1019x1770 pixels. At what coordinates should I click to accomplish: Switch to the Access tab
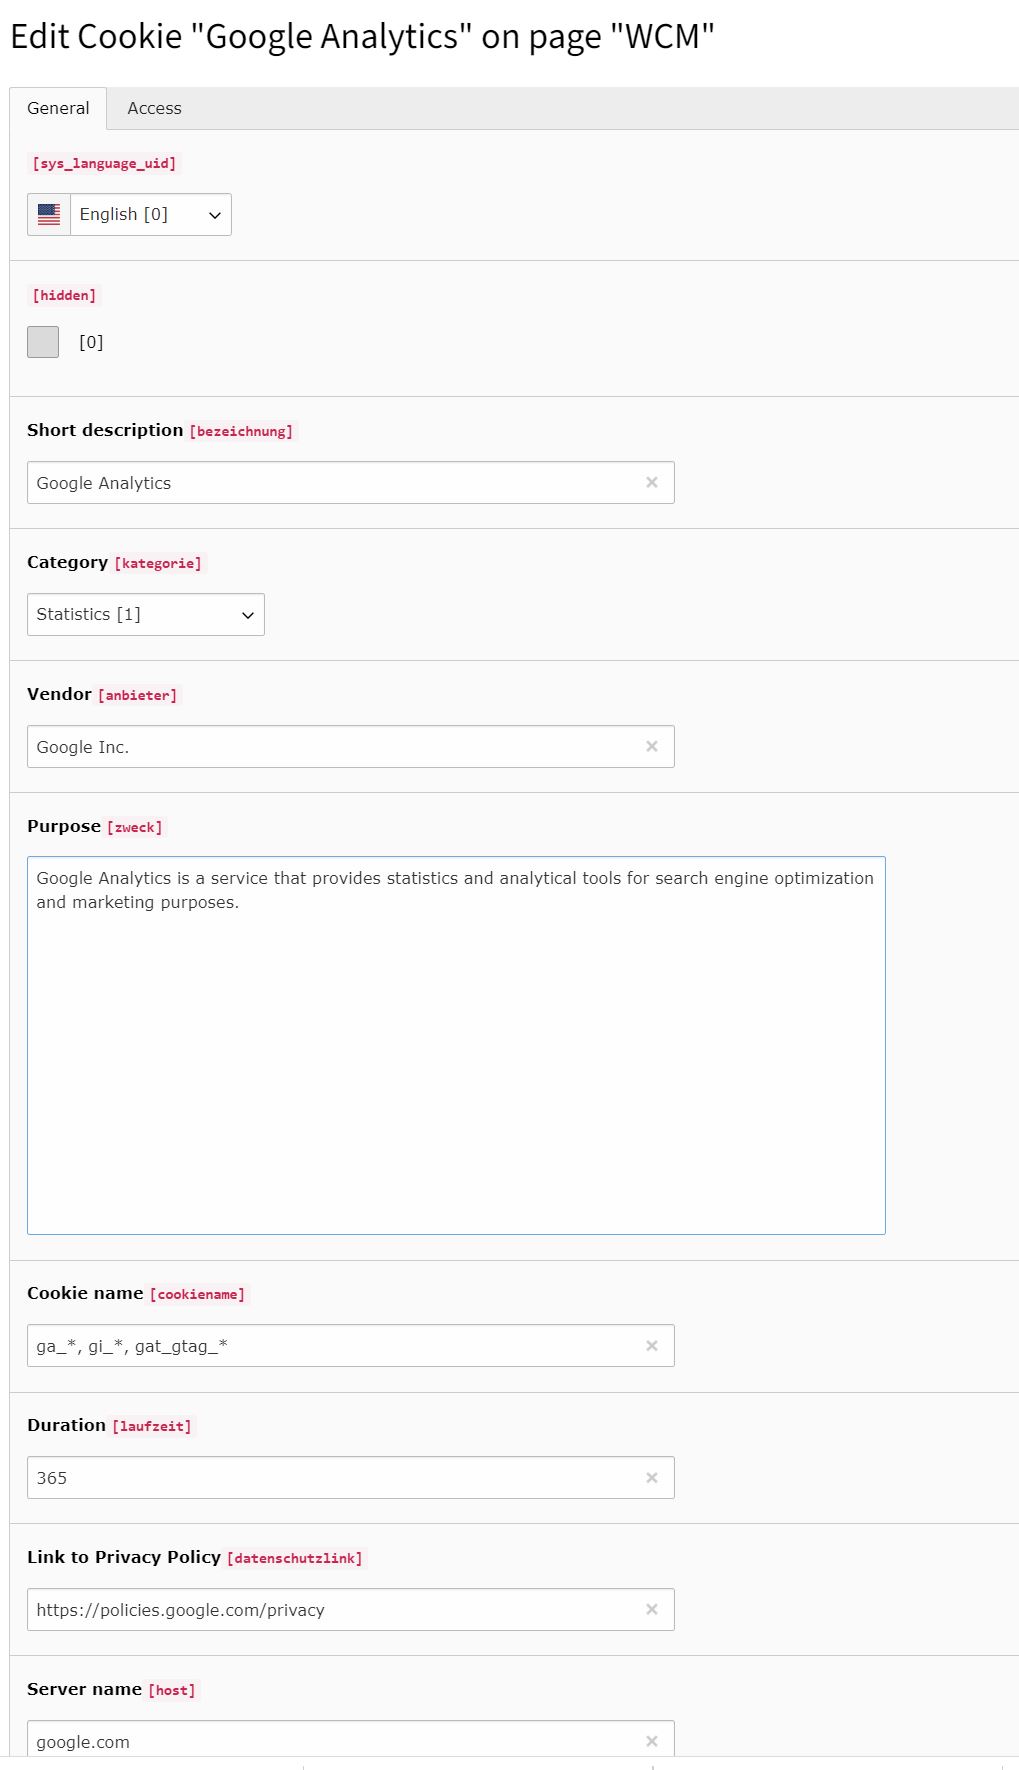coord(154,108)
